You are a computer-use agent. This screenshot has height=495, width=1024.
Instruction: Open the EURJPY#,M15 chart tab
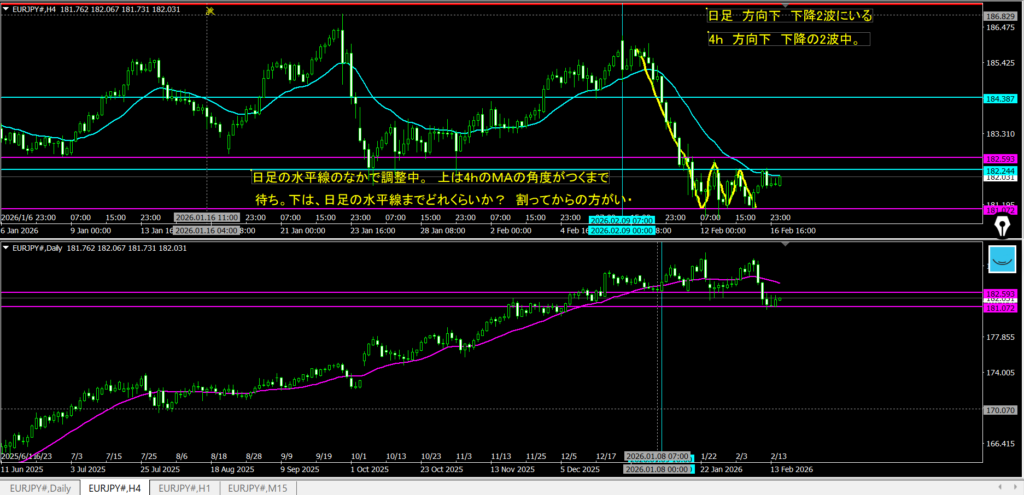259,488
